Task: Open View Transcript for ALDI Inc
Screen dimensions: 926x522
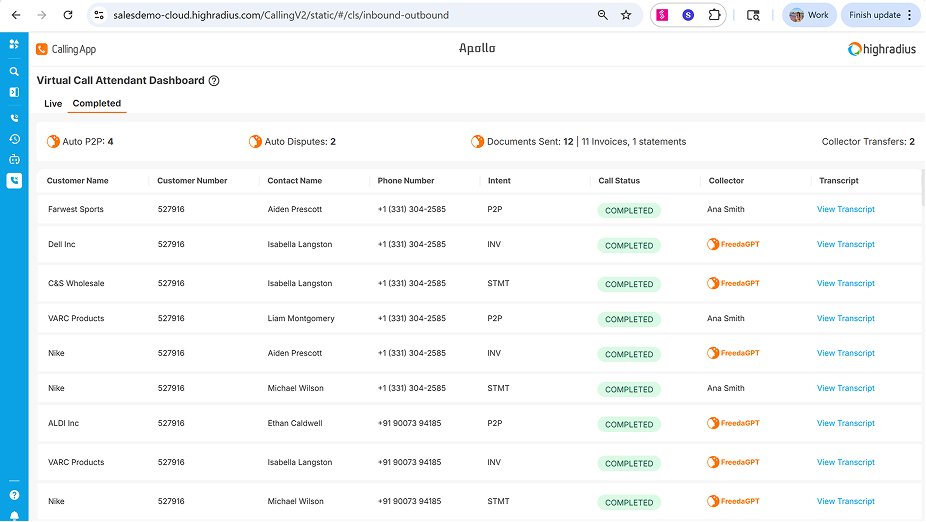Action: point(845,424)
